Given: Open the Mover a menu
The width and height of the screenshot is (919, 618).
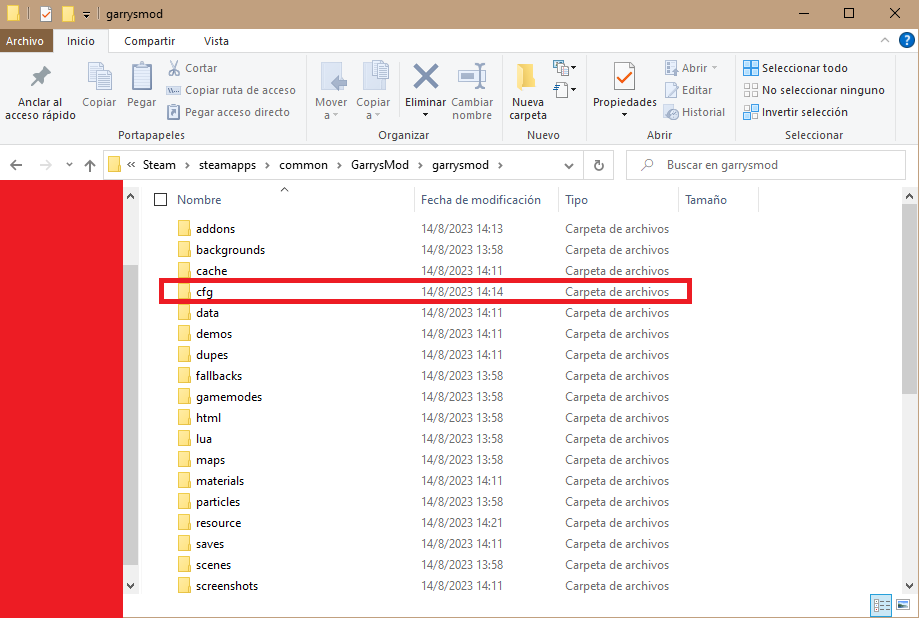Looking at the screenshot, I should pos(331,91).
